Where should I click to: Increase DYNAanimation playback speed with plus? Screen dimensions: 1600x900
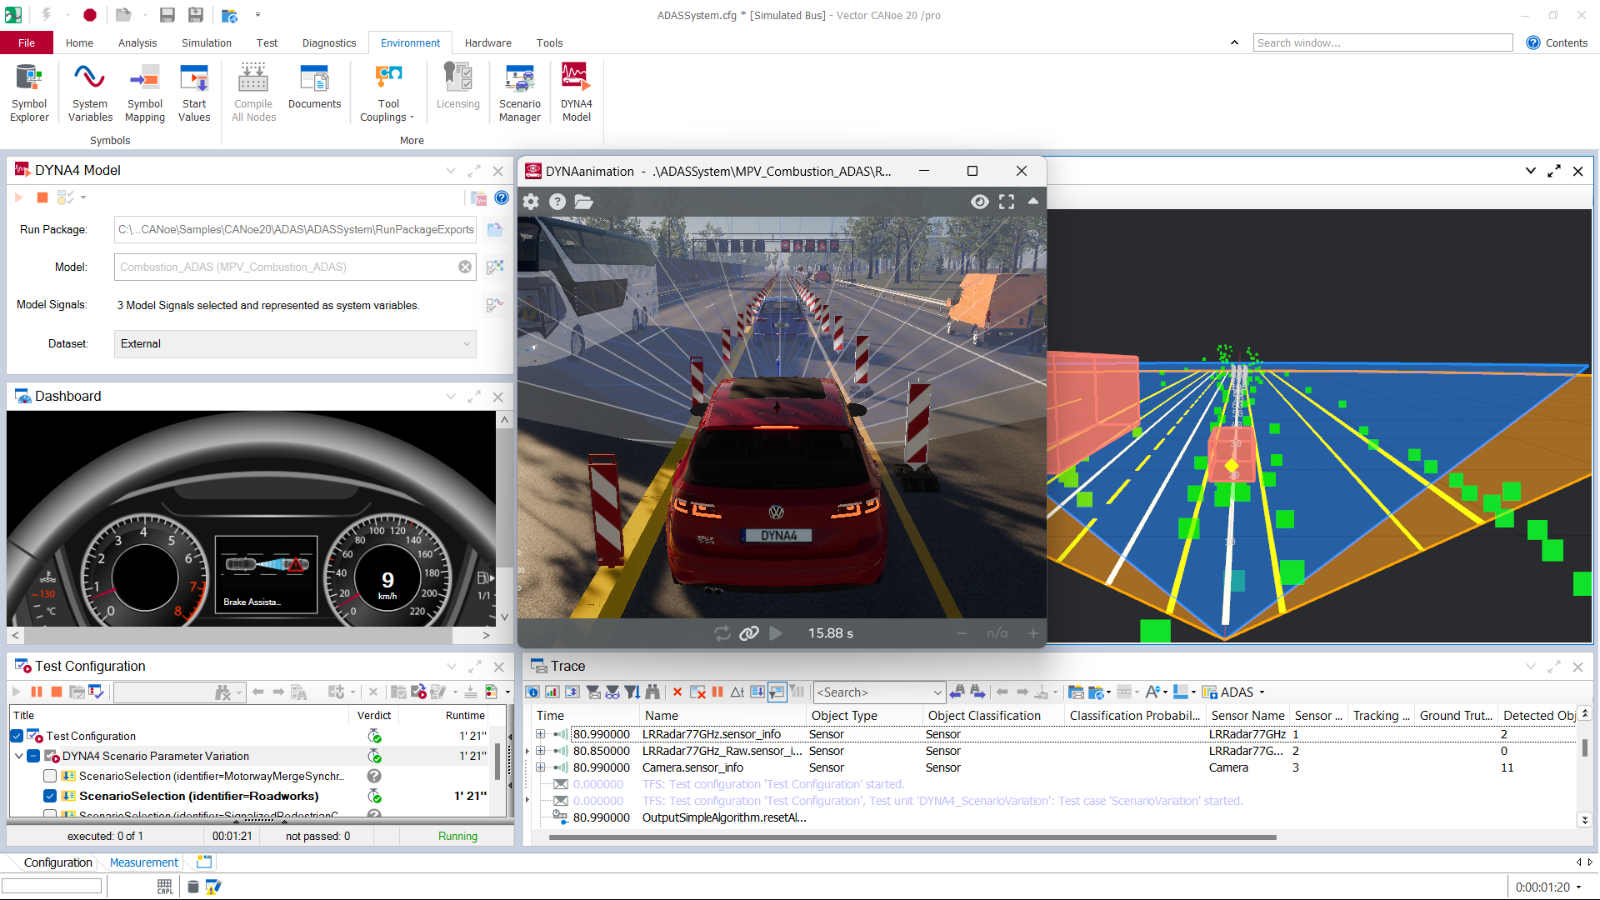pyautogui.click(x=1033, y=633)
